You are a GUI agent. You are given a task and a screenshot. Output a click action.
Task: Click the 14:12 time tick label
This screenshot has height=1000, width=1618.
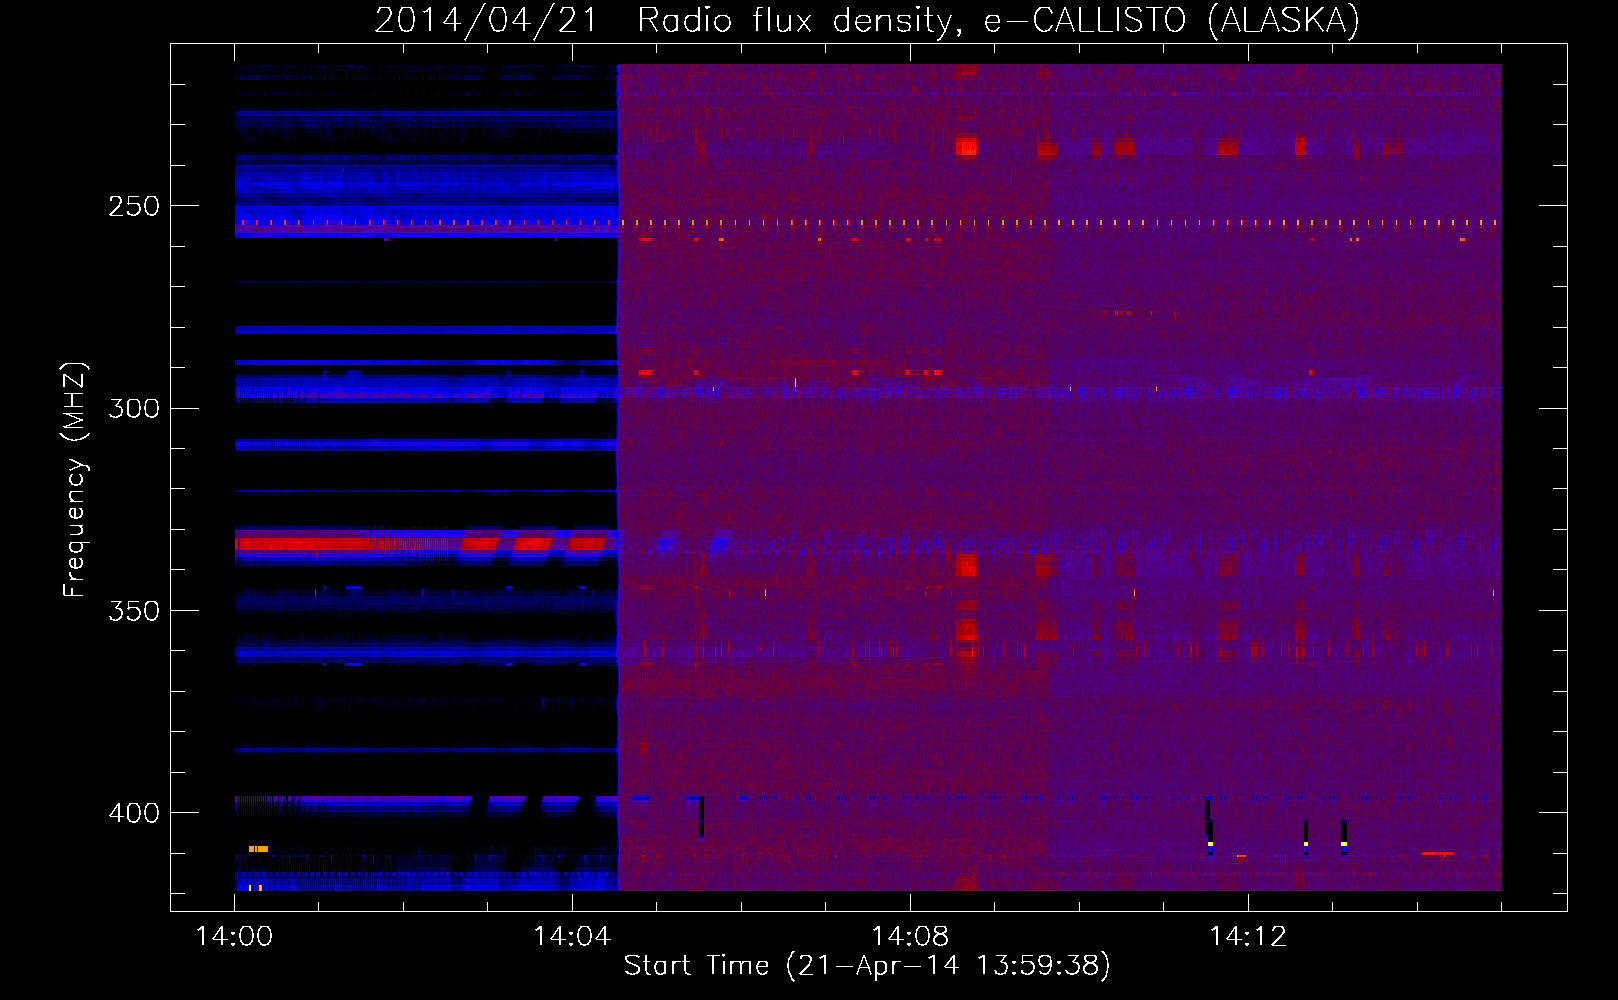tap(1248, 936)
